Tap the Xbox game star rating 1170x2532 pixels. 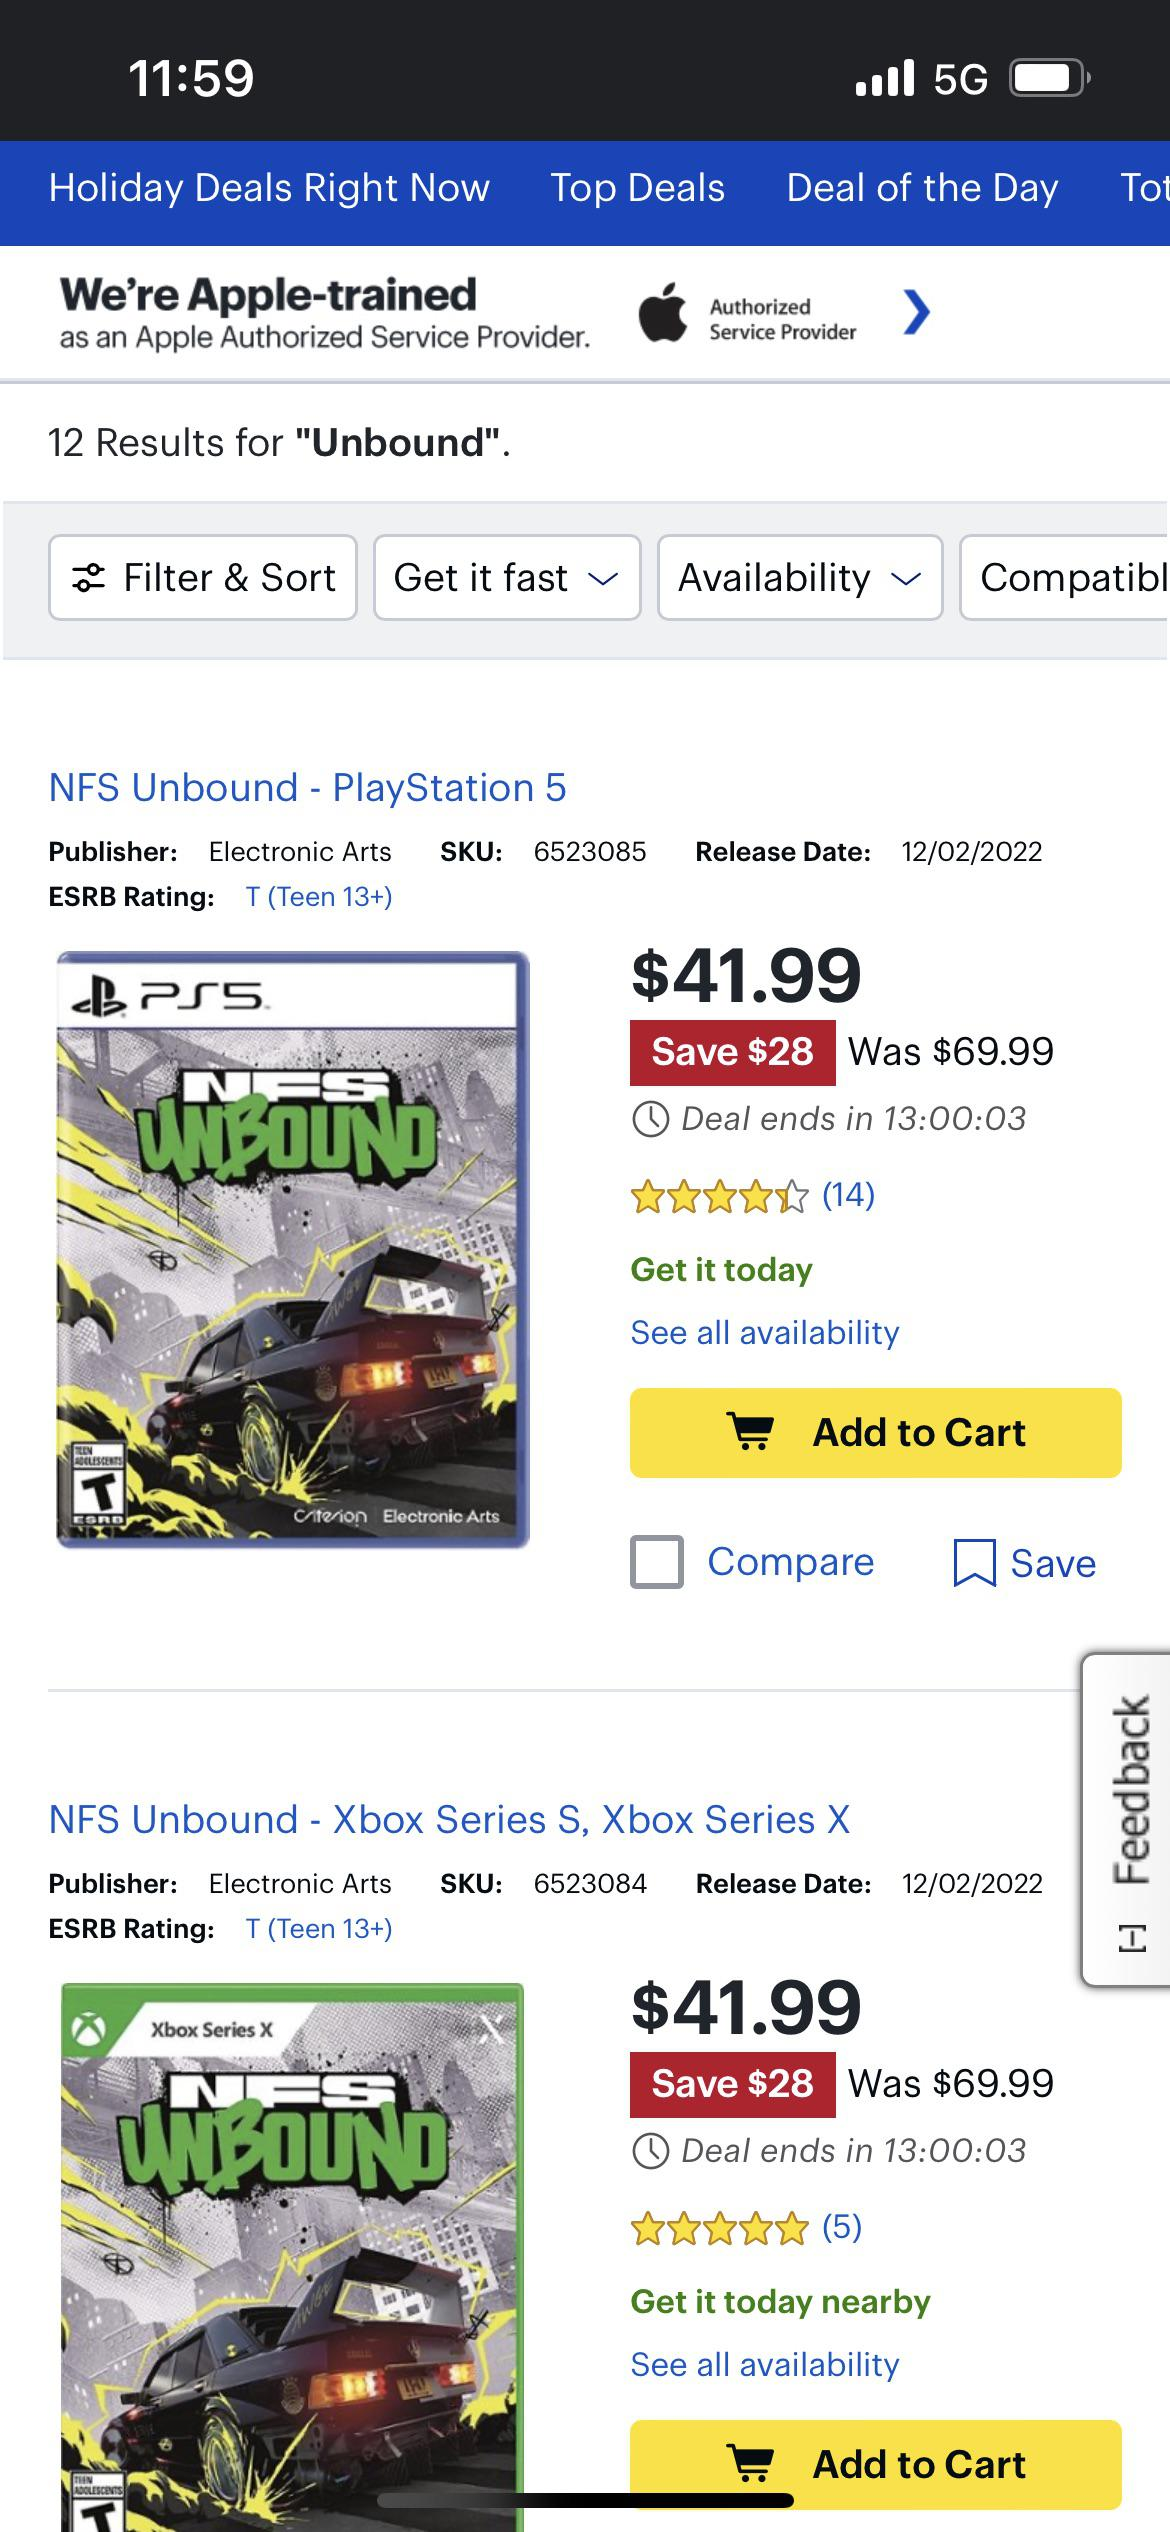point(719,2228)
